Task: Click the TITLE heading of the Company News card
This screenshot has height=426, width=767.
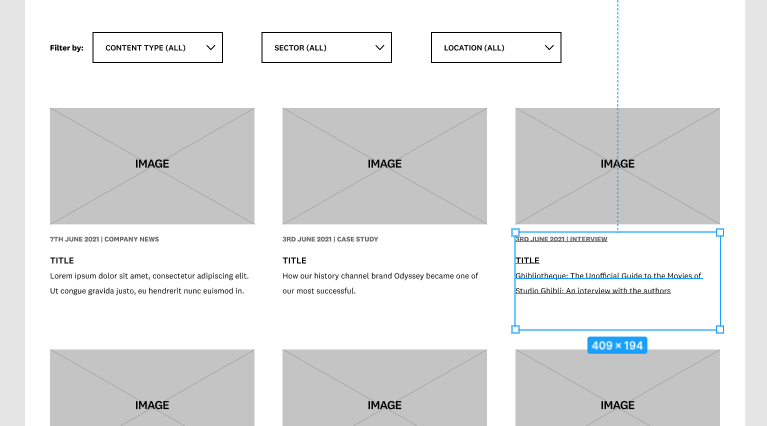Action: [62, 261]
